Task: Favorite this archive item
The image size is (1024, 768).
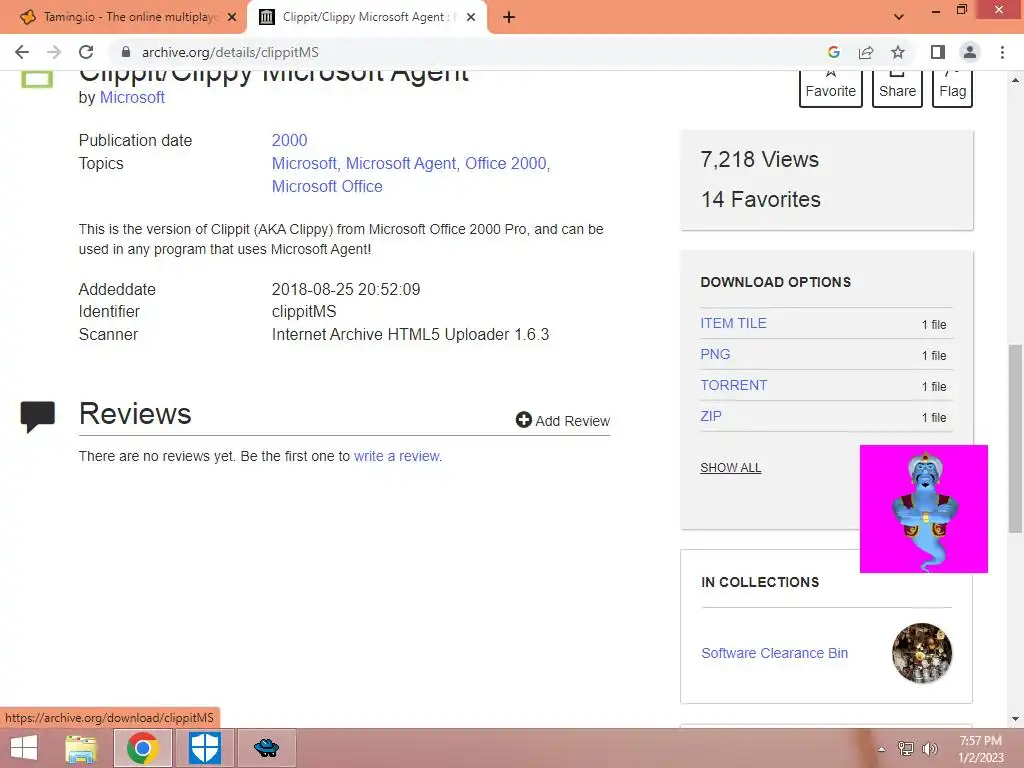Action: tap(831, 89)
